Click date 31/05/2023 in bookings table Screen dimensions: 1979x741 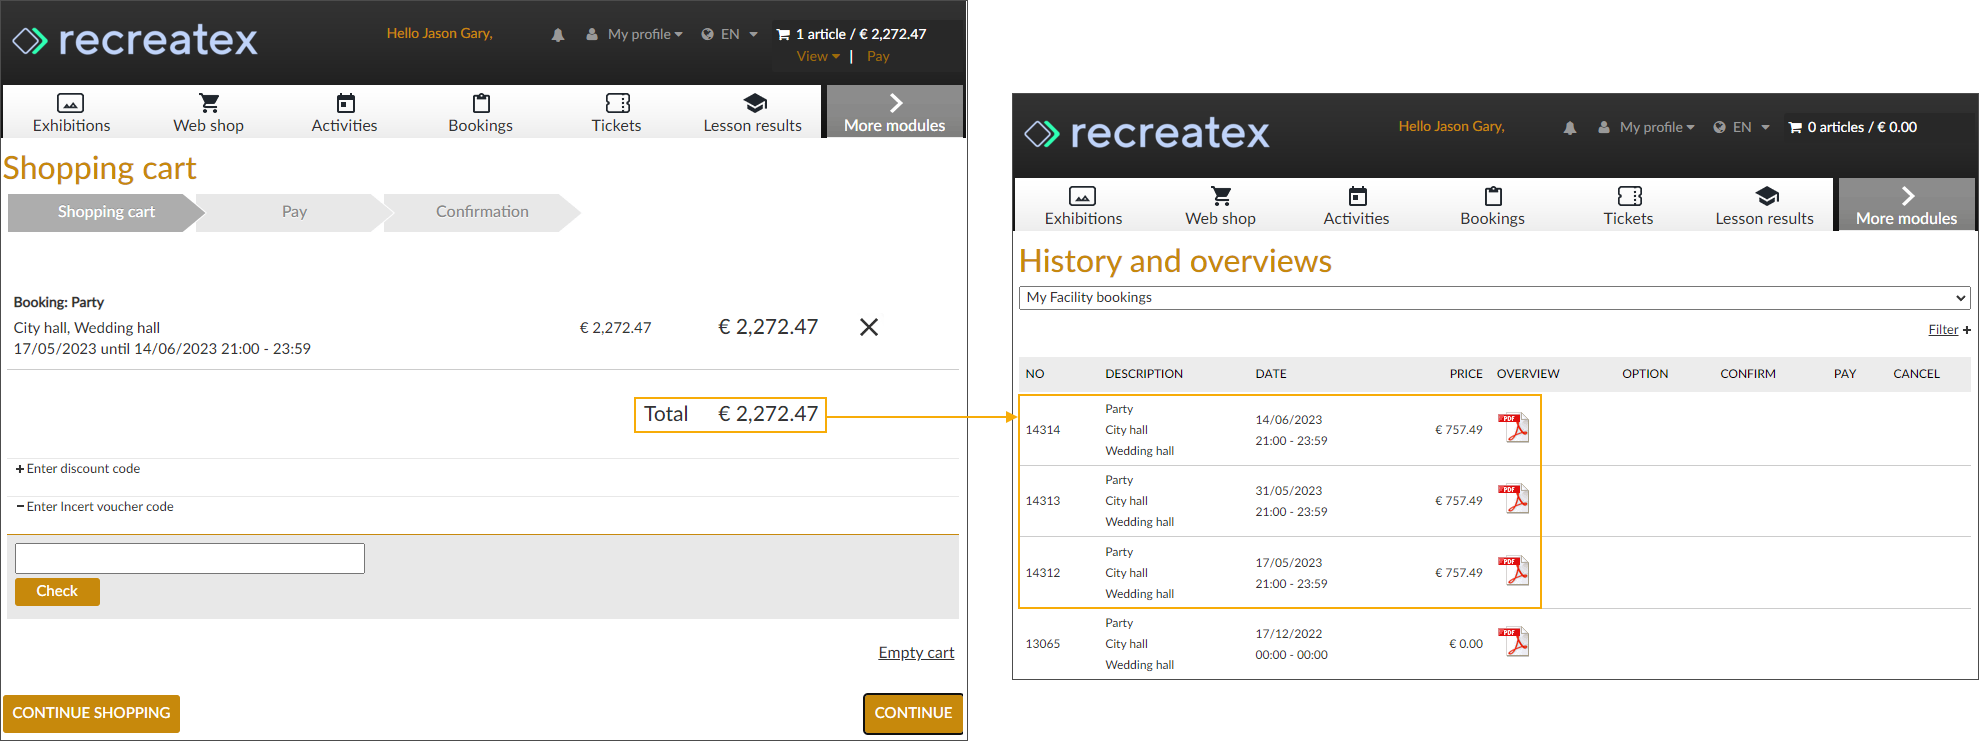(x=1288, y=491)
